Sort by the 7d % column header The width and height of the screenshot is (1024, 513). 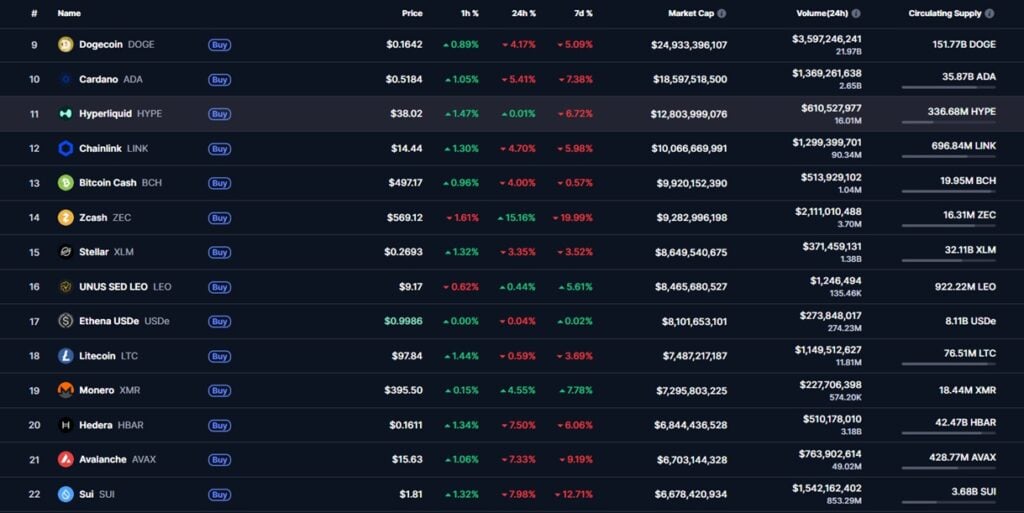pos(582,14)
